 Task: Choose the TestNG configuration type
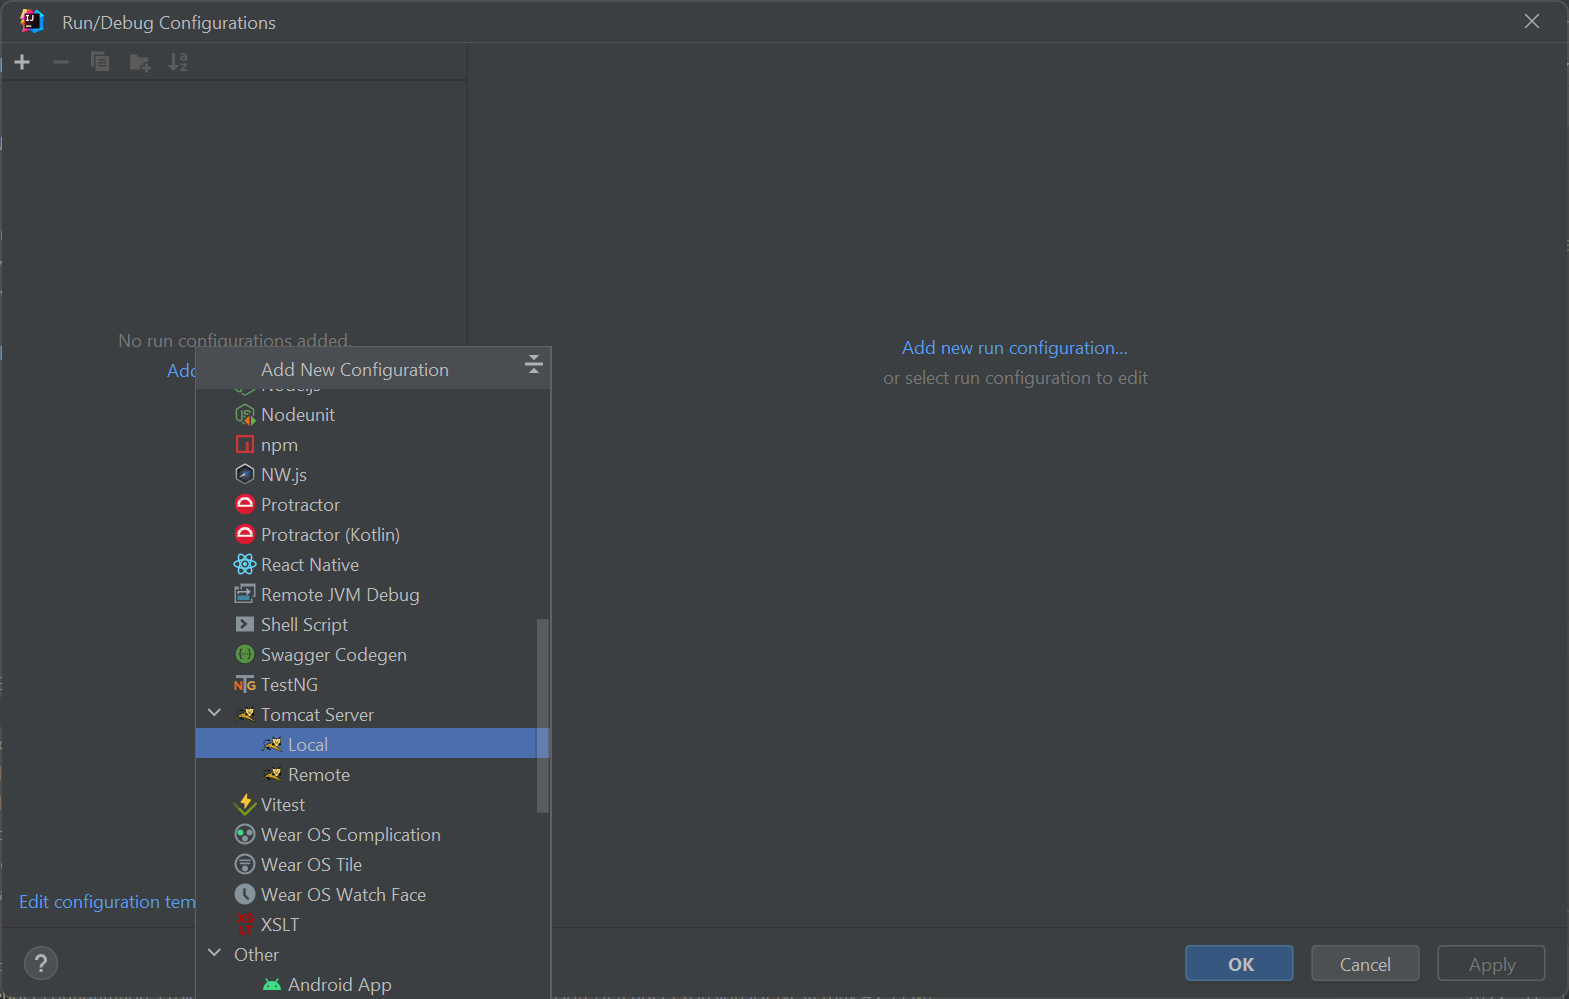tap(366, 684)
